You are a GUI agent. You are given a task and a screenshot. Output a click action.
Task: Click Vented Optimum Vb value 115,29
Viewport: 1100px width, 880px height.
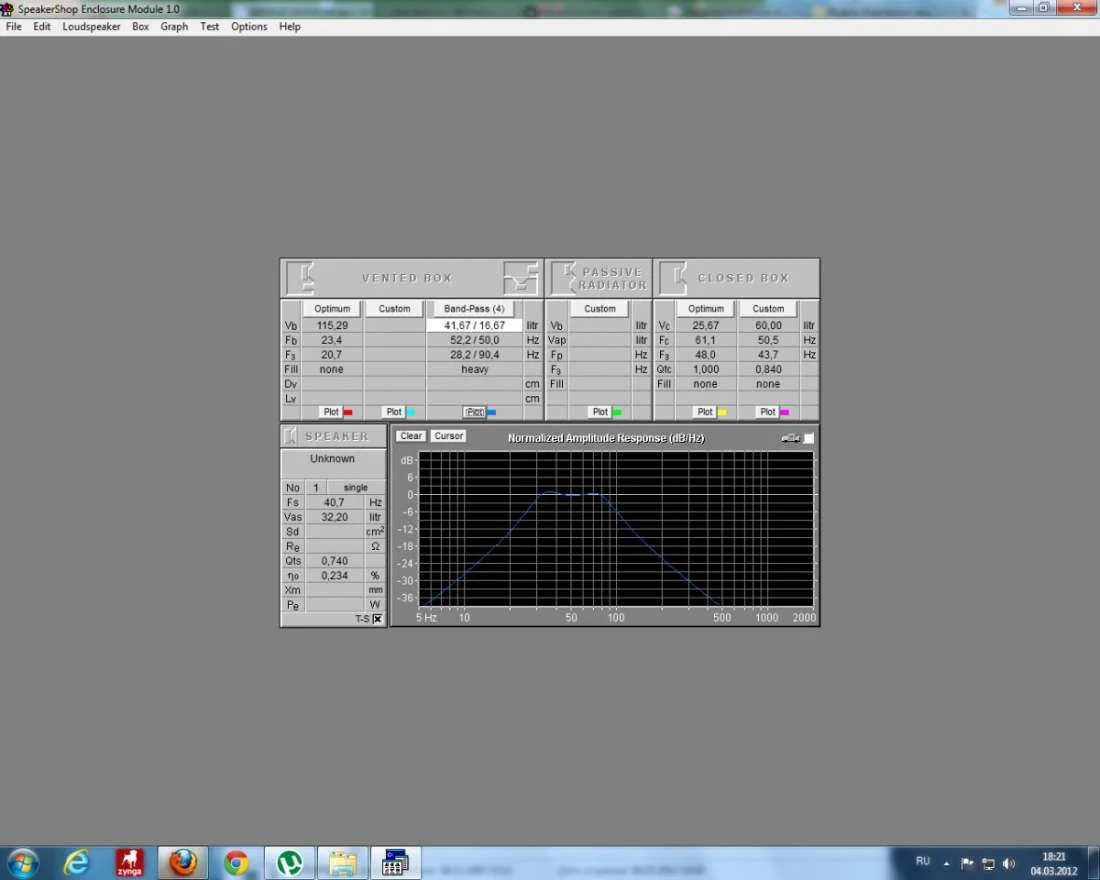point(332,326)
